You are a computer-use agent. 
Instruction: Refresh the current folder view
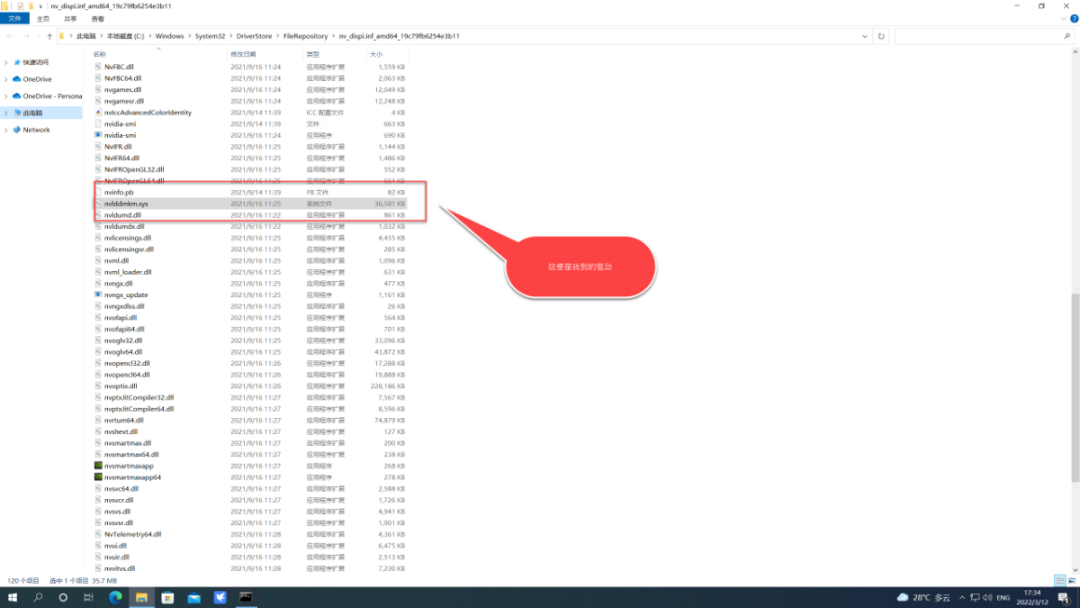pos(881,36)
